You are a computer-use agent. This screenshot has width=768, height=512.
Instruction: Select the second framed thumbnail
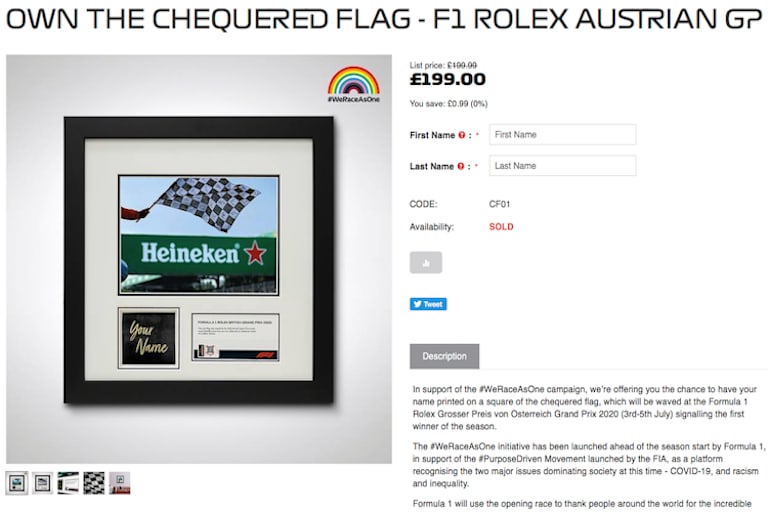(x=43, y=484)
